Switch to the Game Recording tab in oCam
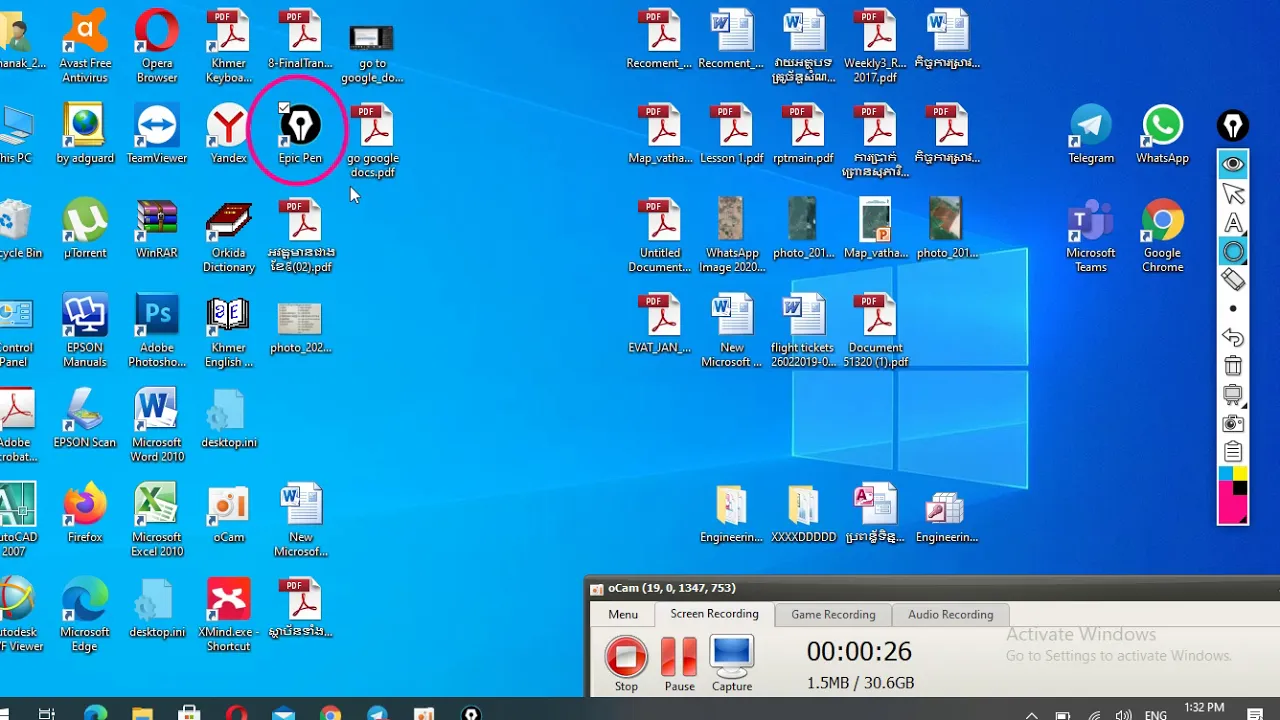This screenshot has width=1280, height=720. pos(833,615)
